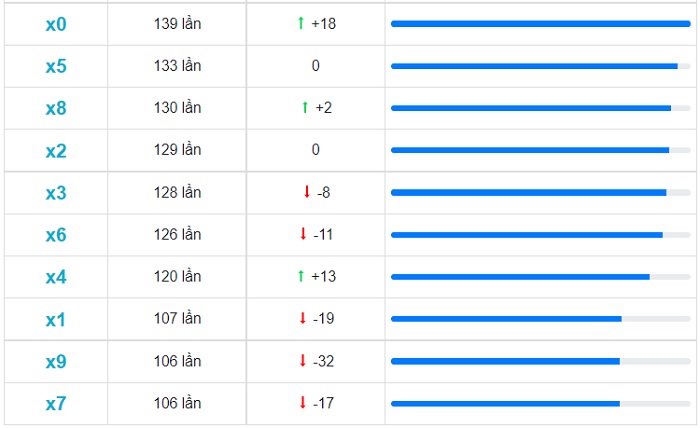Click the green up arrow beside +13

pos(301,276)
